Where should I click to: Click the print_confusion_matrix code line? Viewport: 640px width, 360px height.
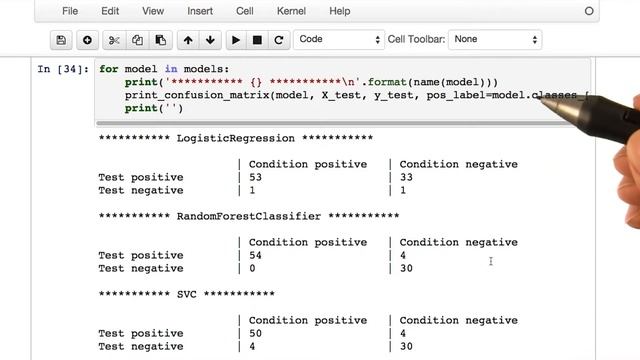click(355, 95)
